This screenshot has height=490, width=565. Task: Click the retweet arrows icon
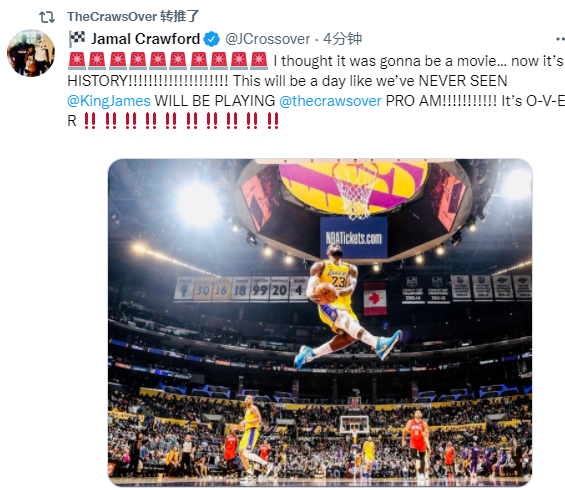47,17
